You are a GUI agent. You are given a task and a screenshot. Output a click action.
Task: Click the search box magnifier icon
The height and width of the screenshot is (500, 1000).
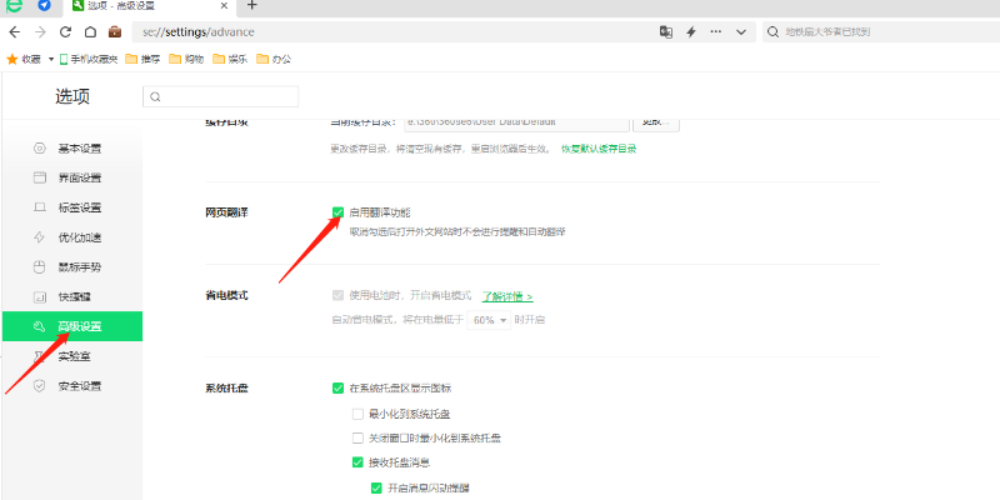click(773, 32)
